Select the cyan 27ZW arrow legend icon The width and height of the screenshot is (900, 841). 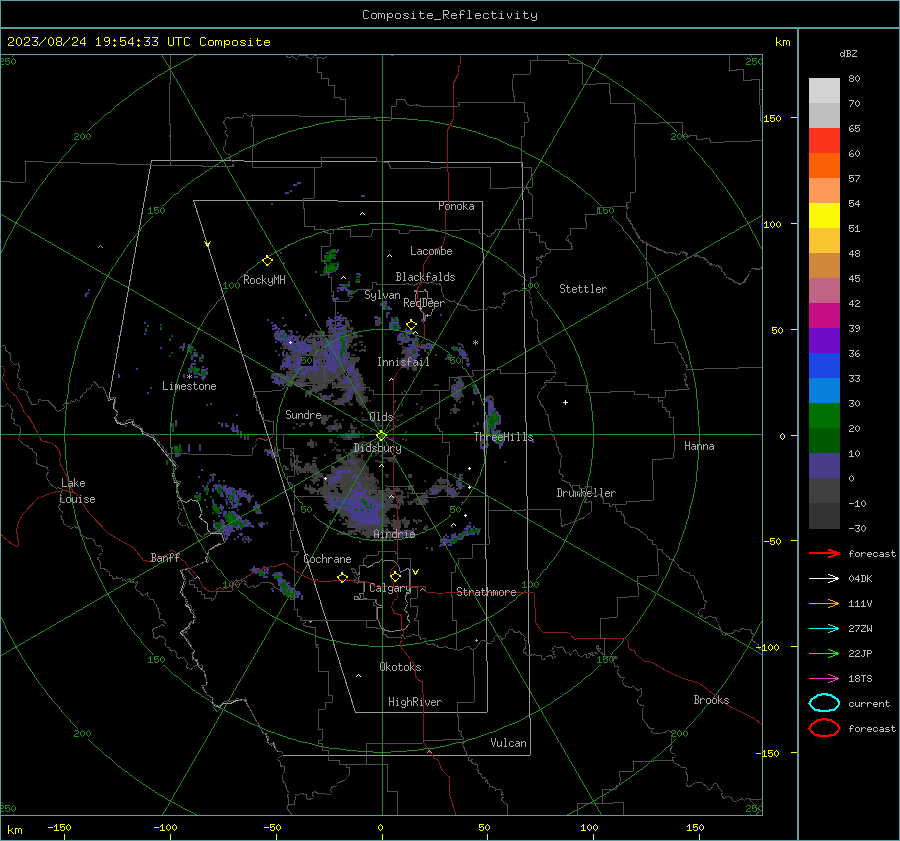point(824,629)
